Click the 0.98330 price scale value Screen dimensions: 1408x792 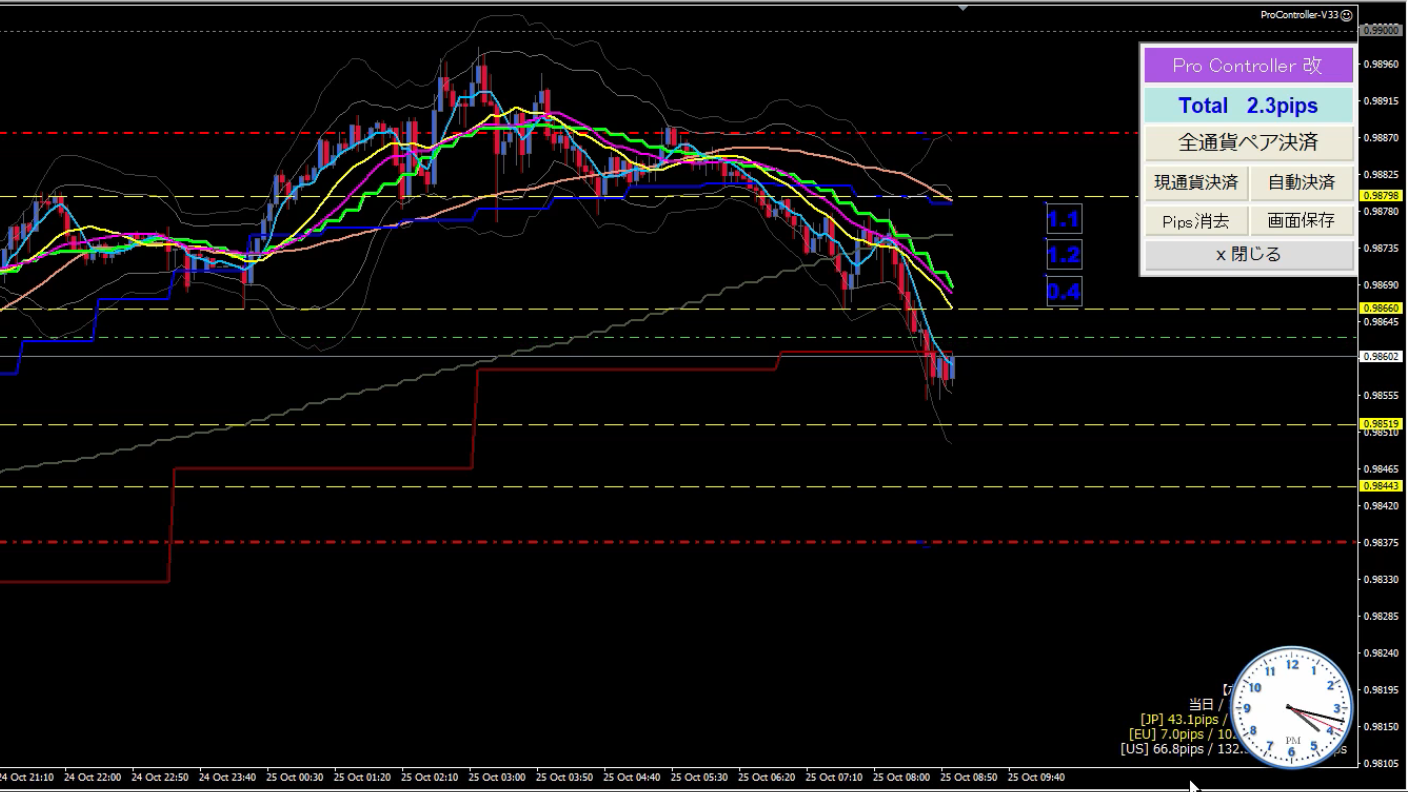click(x=1381, y=580)
